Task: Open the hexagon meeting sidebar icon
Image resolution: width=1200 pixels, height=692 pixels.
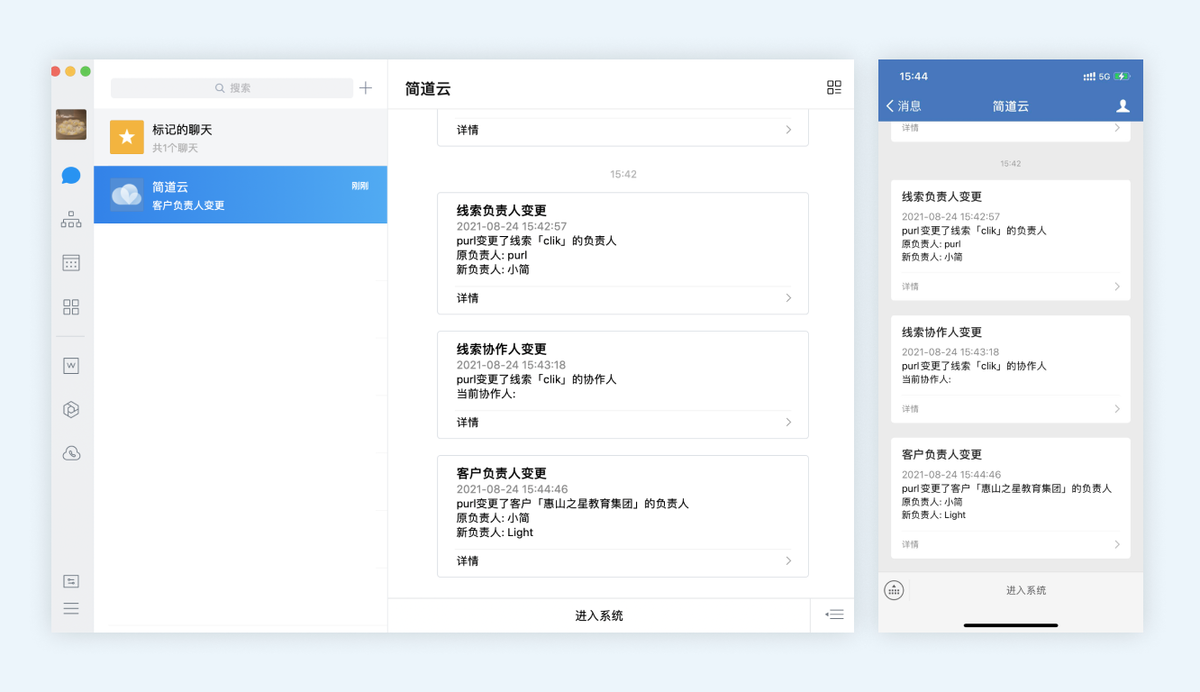Action: click(71, 410)
